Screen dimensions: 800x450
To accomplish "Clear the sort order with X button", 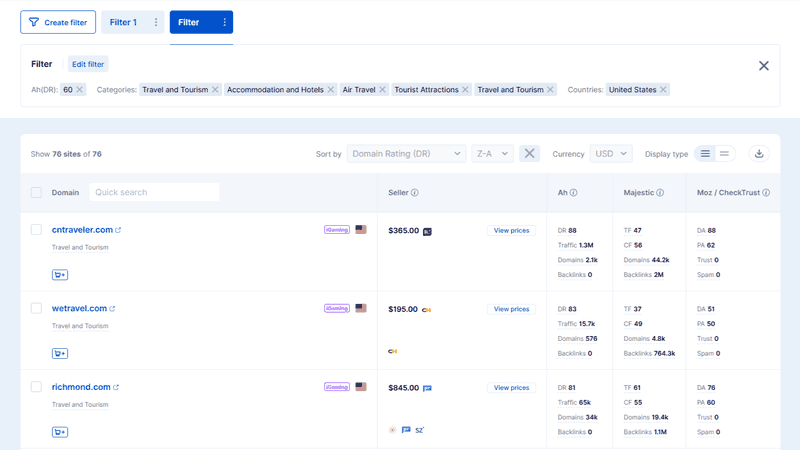I will click(x=530, y=154).
